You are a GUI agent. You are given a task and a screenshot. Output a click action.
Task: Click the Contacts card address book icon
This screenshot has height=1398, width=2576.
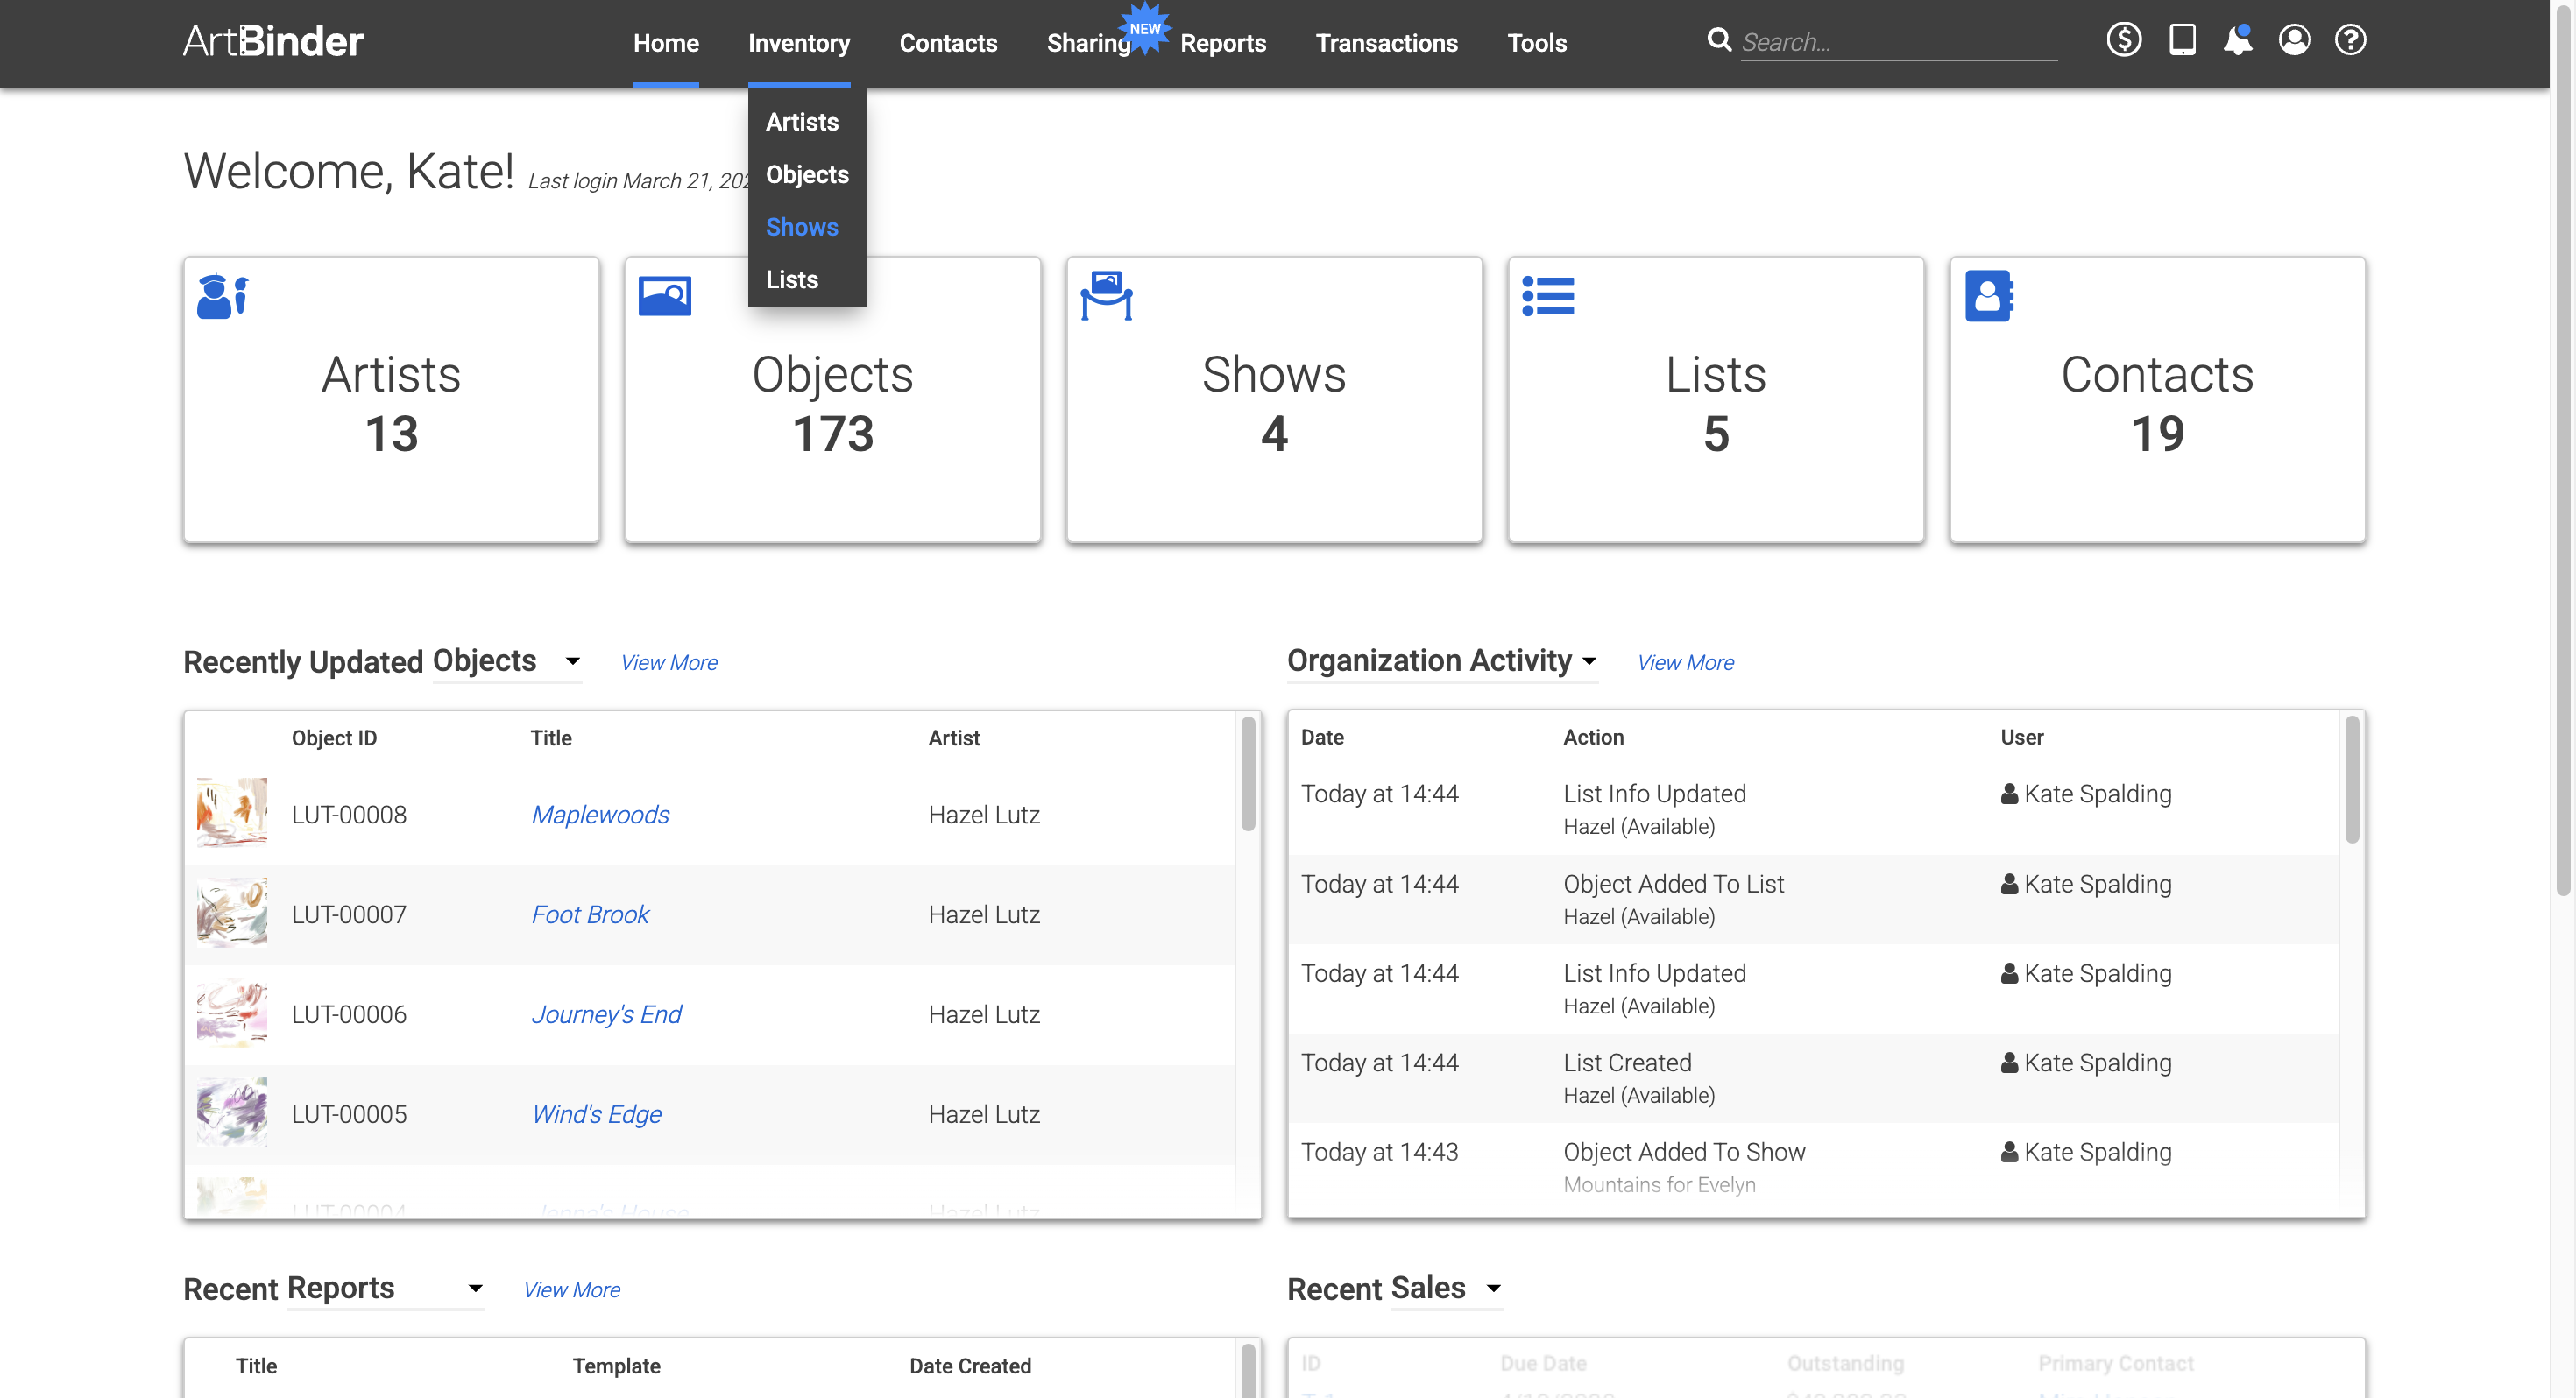pos(1989,296)
